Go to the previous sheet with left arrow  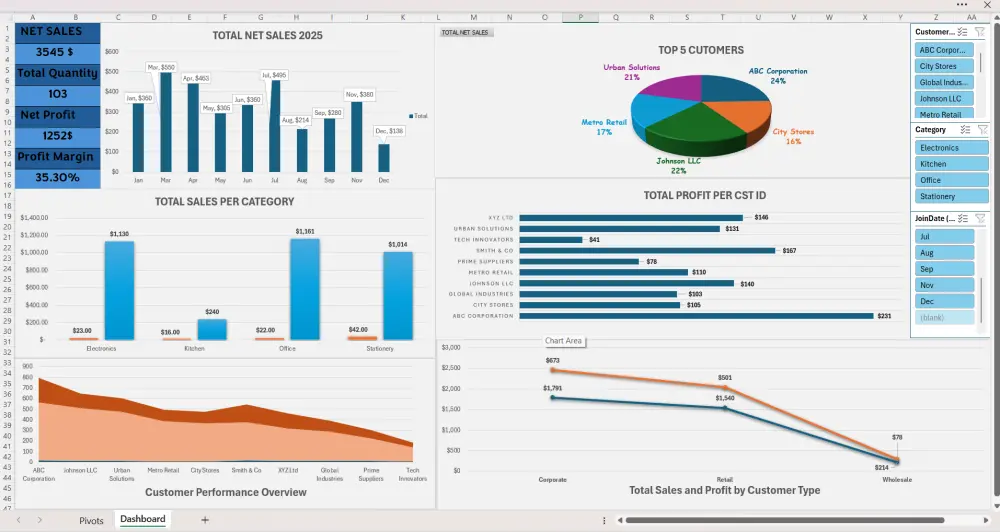click(18, 520)
